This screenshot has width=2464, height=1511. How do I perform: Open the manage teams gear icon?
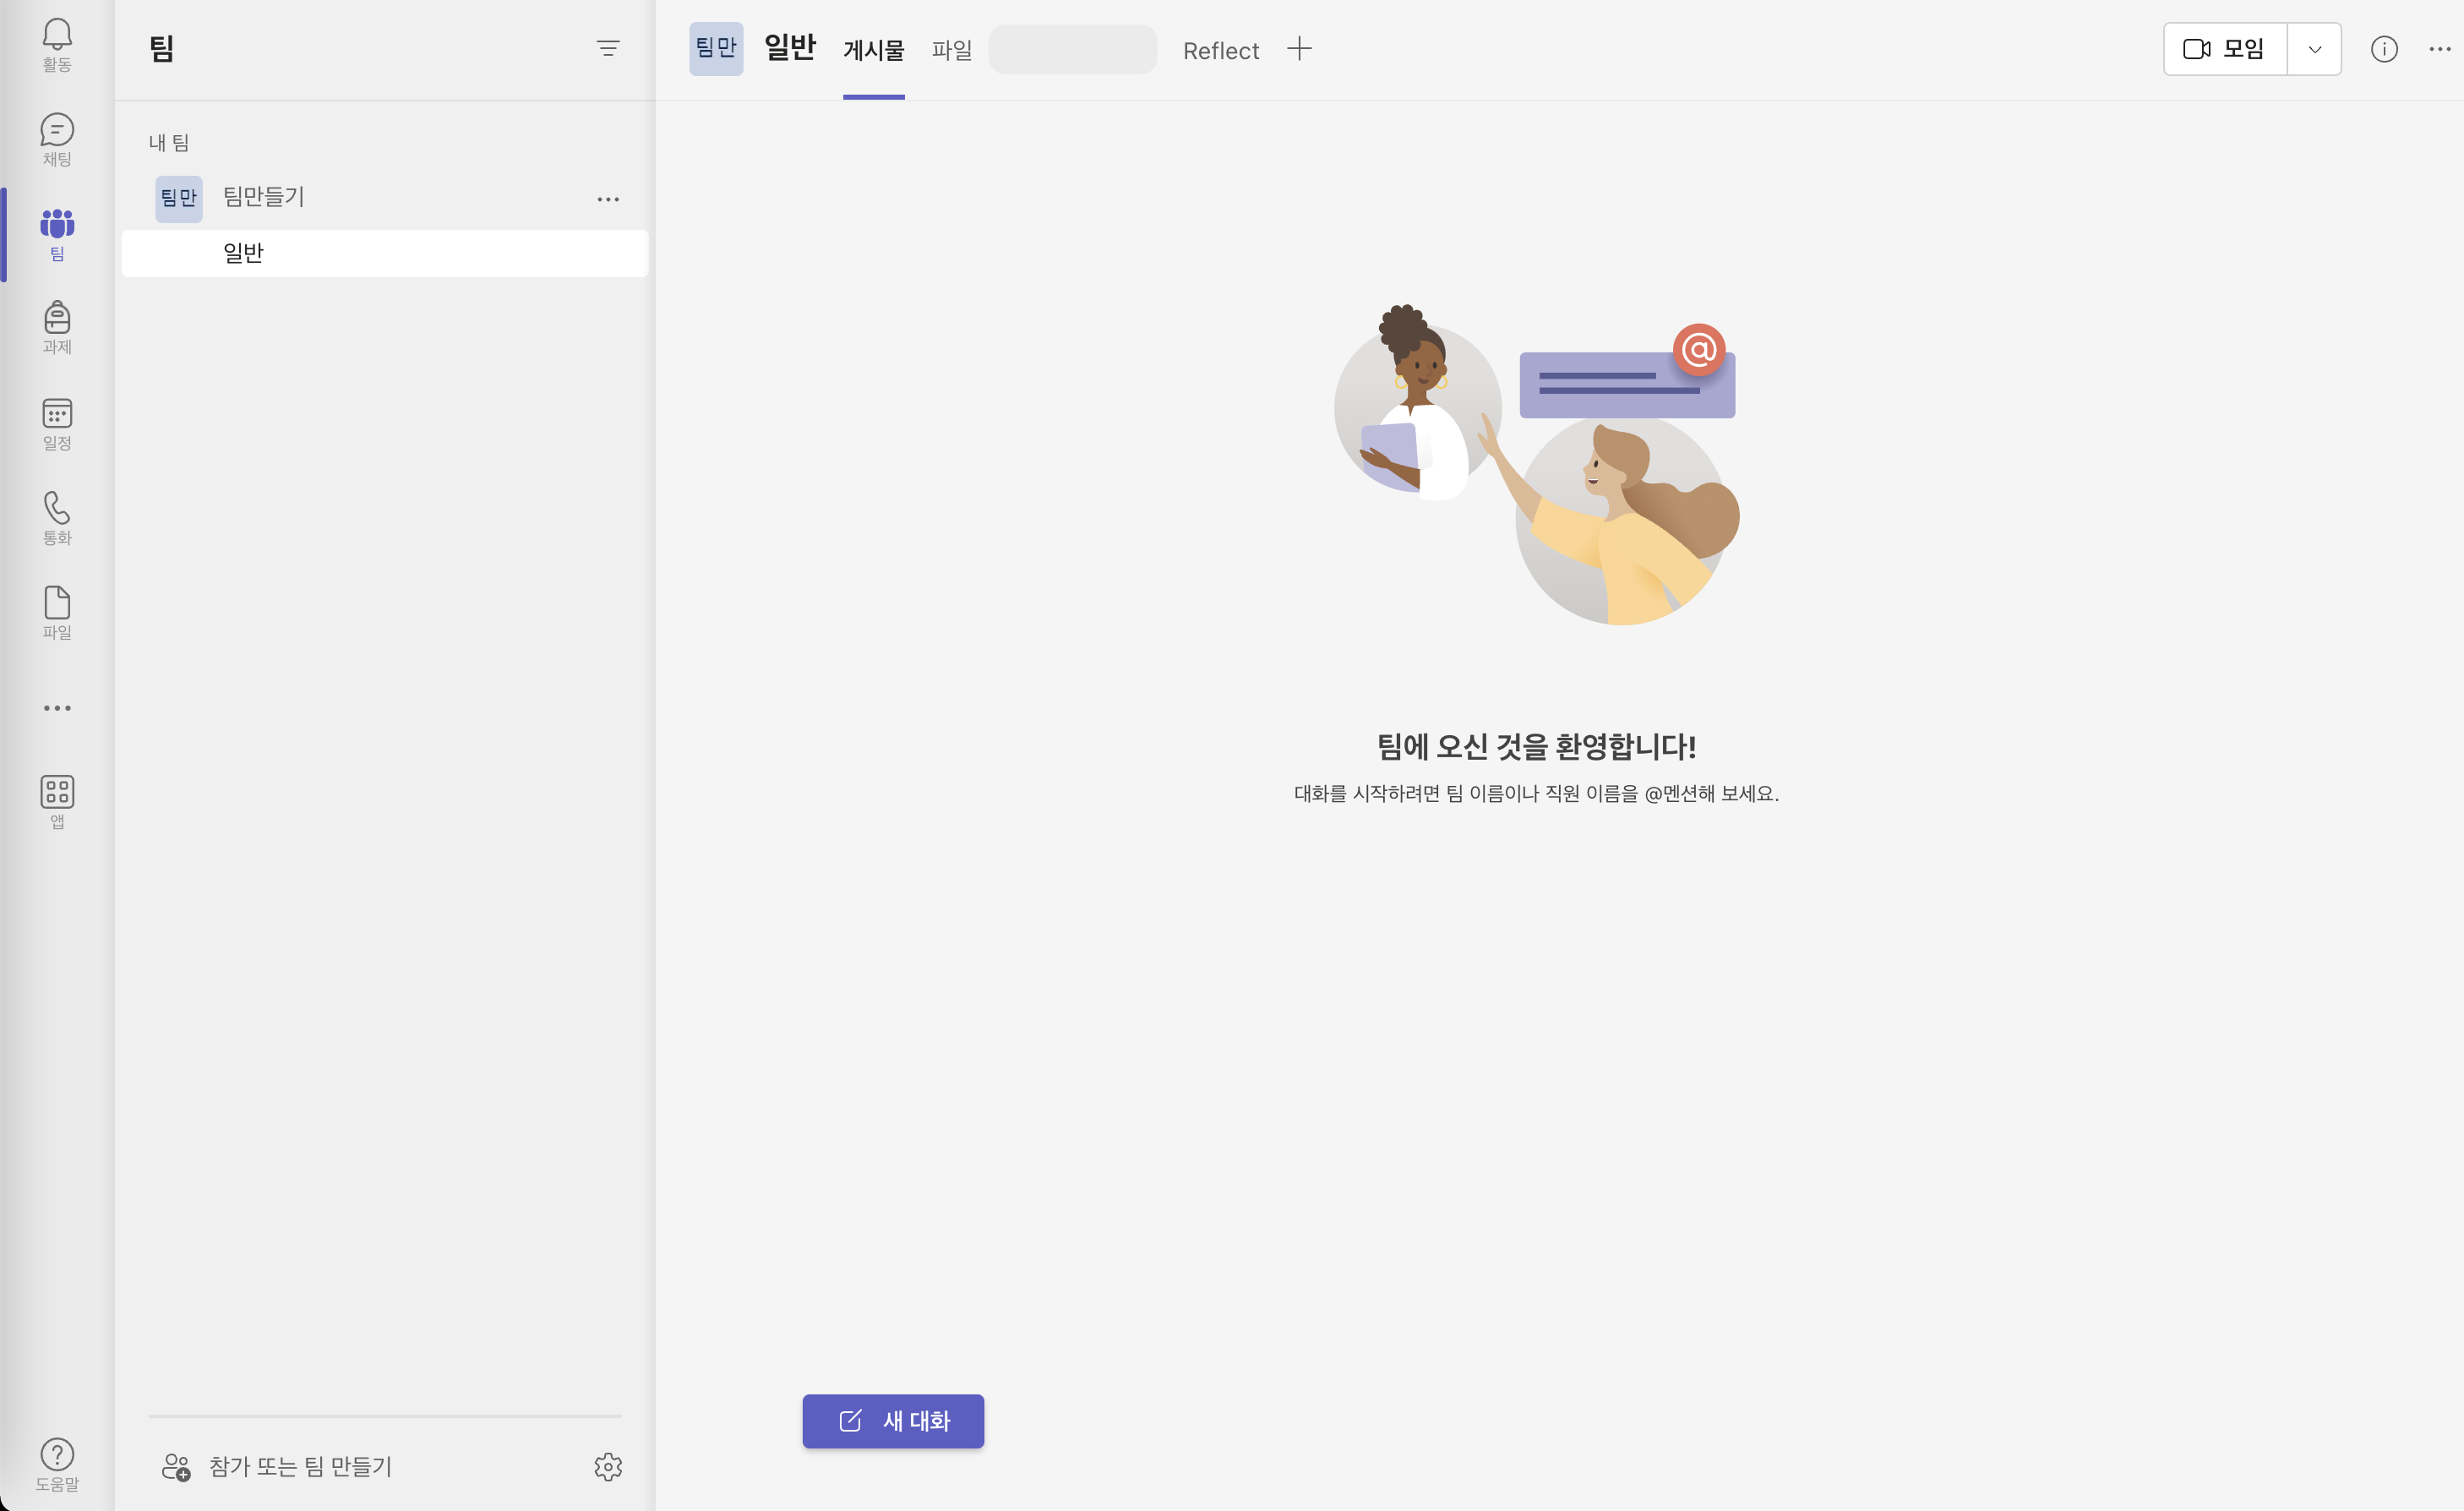[608, 1466]
